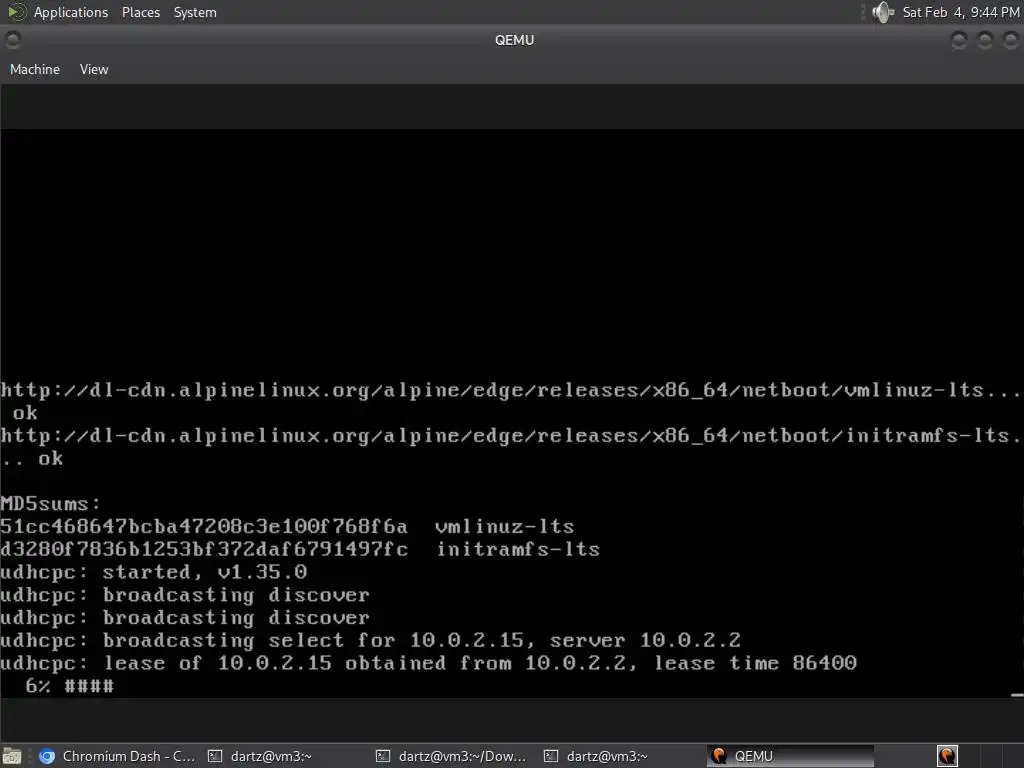Click the udhcpc started v1.35.0 line
Image resolution: width=1024 pixels, height=768 pixels.
(153, 572)
